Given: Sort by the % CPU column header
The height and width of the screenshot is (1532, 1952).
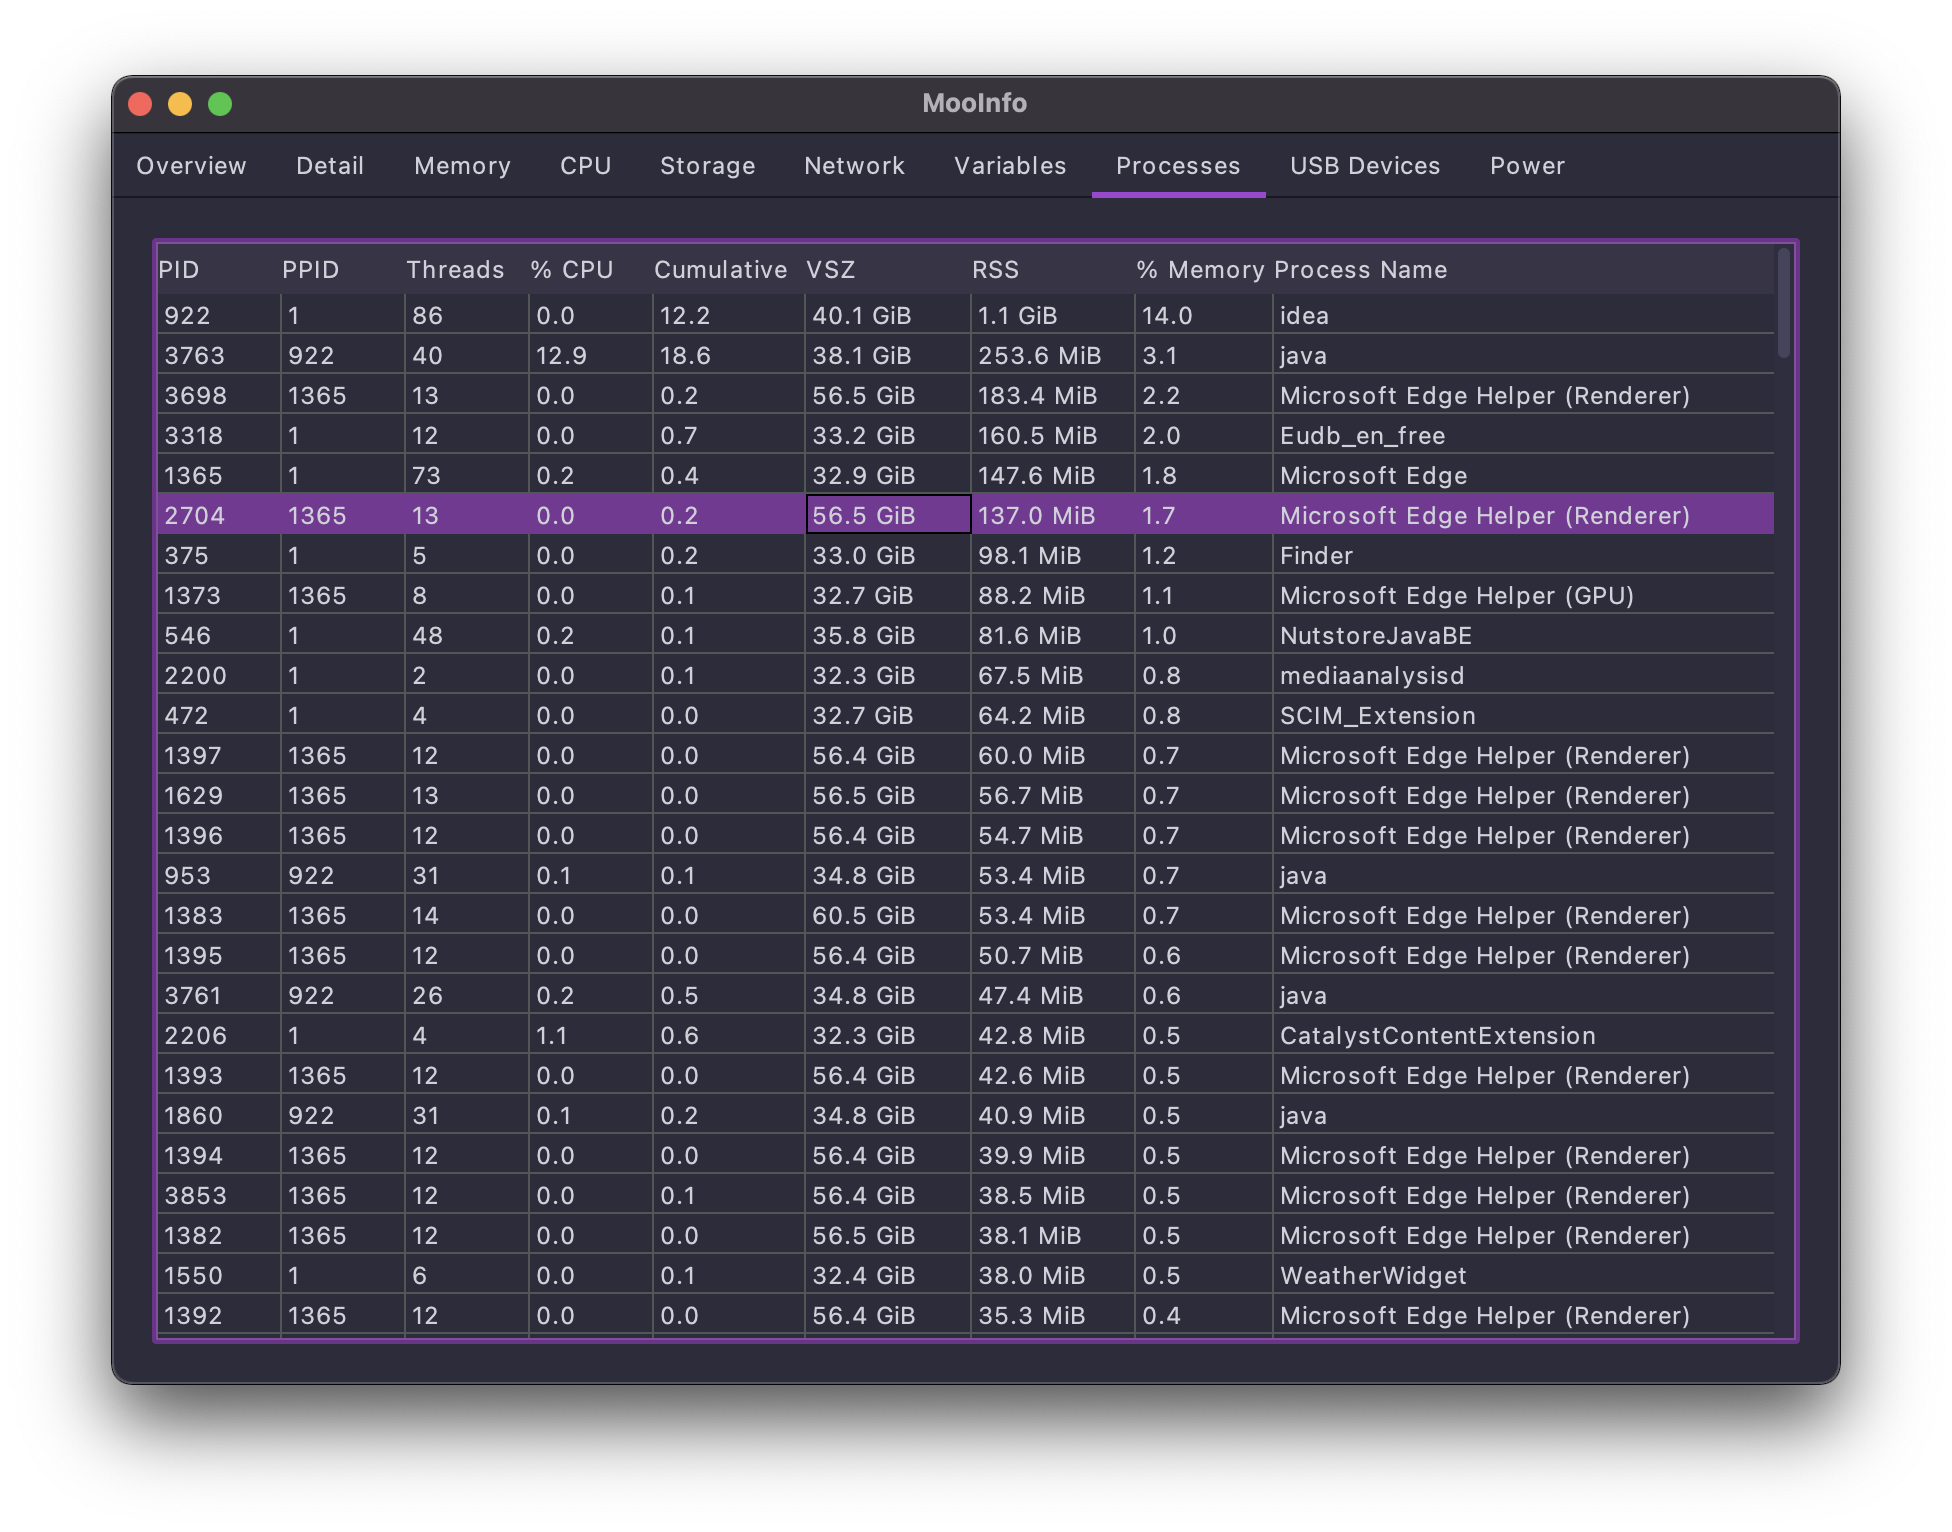Looking at the screenshot, I should [590, 270].
